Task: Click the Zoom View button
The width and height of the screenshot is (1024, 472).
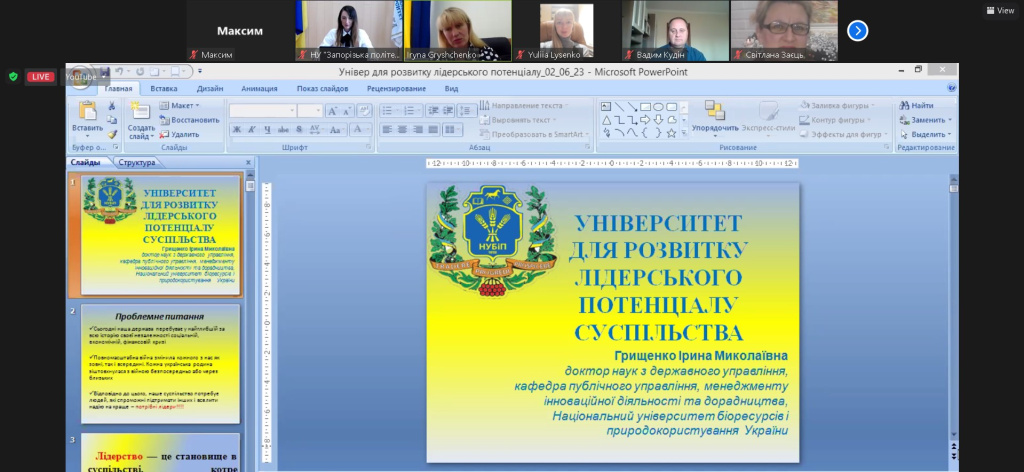Action: tap(1000, 10)
